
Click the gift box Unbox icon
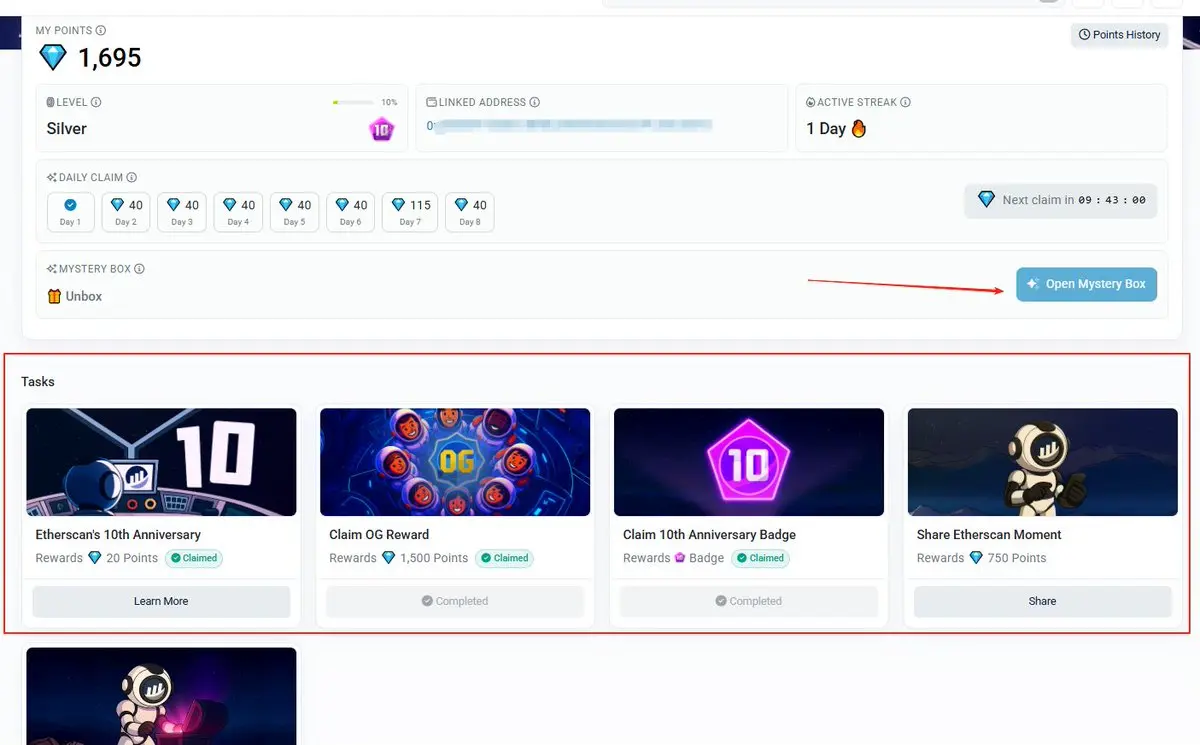pyautogui.click(x=54, y=296)
